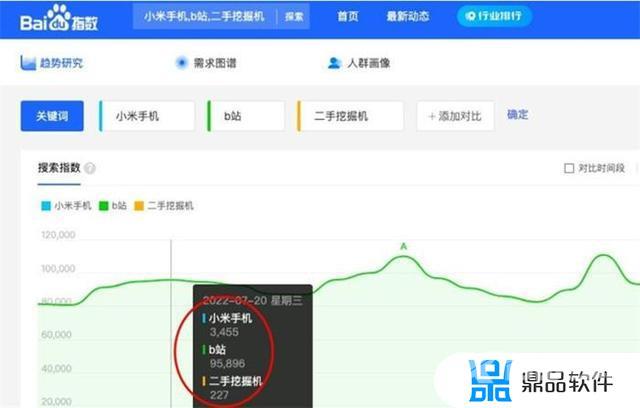Screen dimensions: 640x408
Task: Edit the b站 keyword field
Action: click(246, 116)
